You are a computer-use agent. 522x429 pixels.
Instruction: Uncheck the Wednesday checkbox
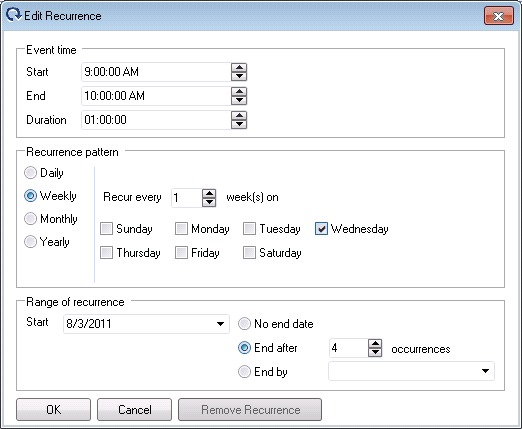(x=321, y=229)
